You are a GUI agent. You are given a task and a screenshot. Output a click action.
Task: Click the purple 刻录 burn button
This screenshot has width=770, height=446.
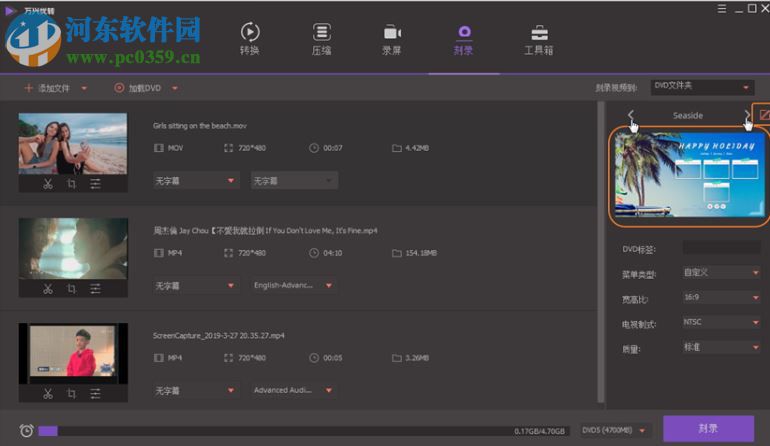coord(708,429)
